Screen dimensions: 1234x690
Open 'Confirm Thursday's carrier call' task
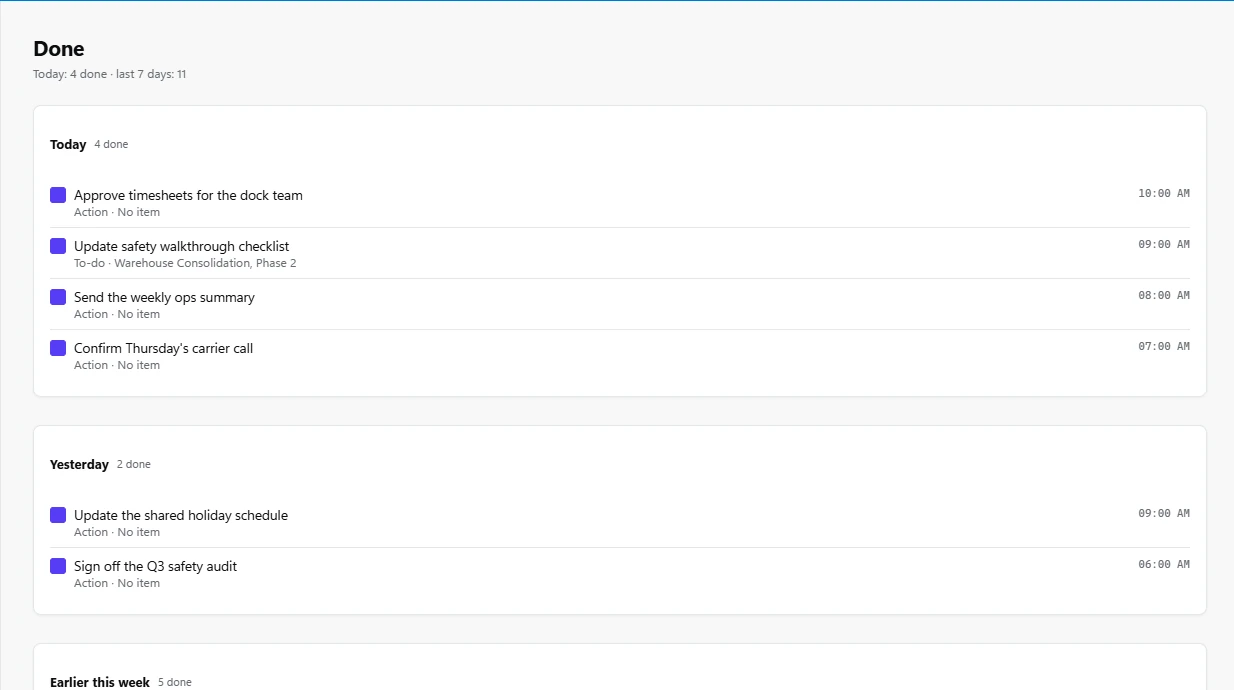(x=163, y=348)
